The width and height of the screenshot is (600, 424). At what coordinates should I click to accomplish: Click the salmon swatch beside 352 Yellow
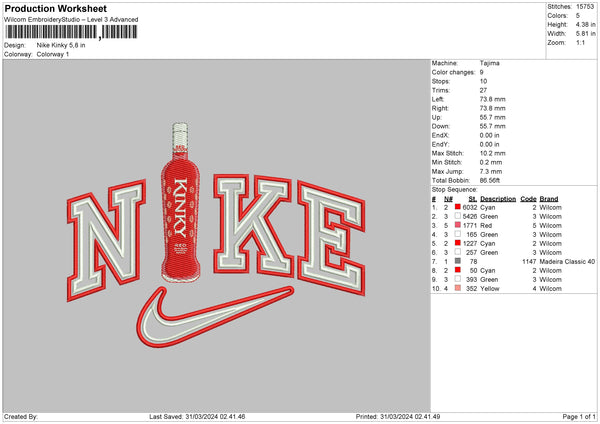point(458,288)
